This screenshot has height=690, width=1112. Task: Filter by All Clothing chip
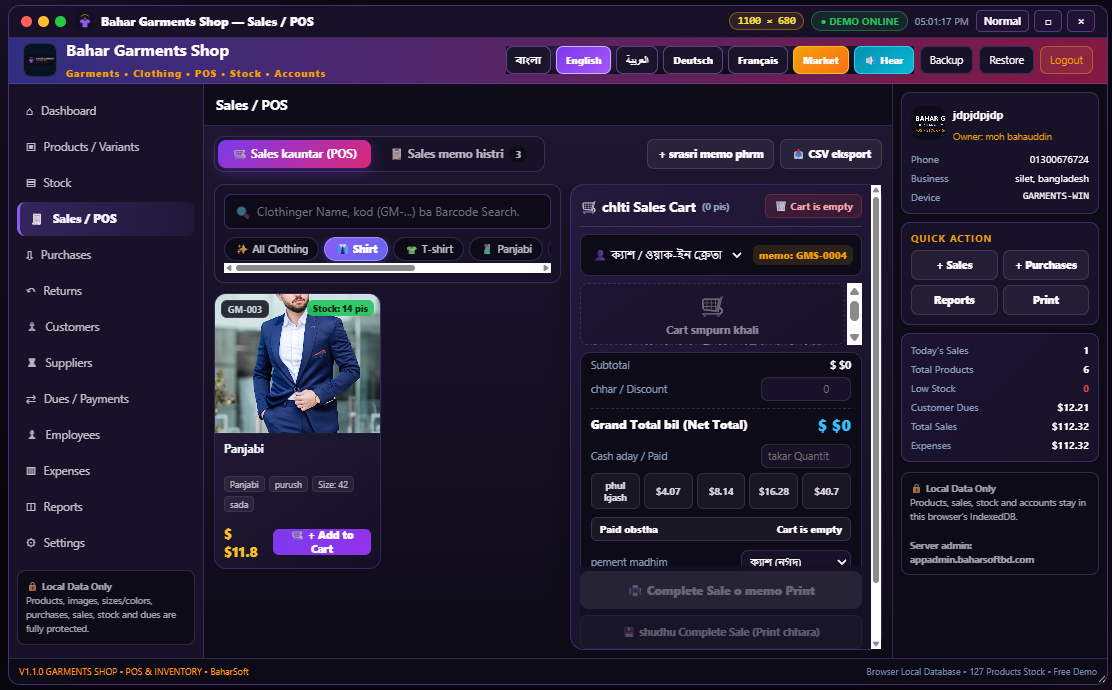click(272, 249)
